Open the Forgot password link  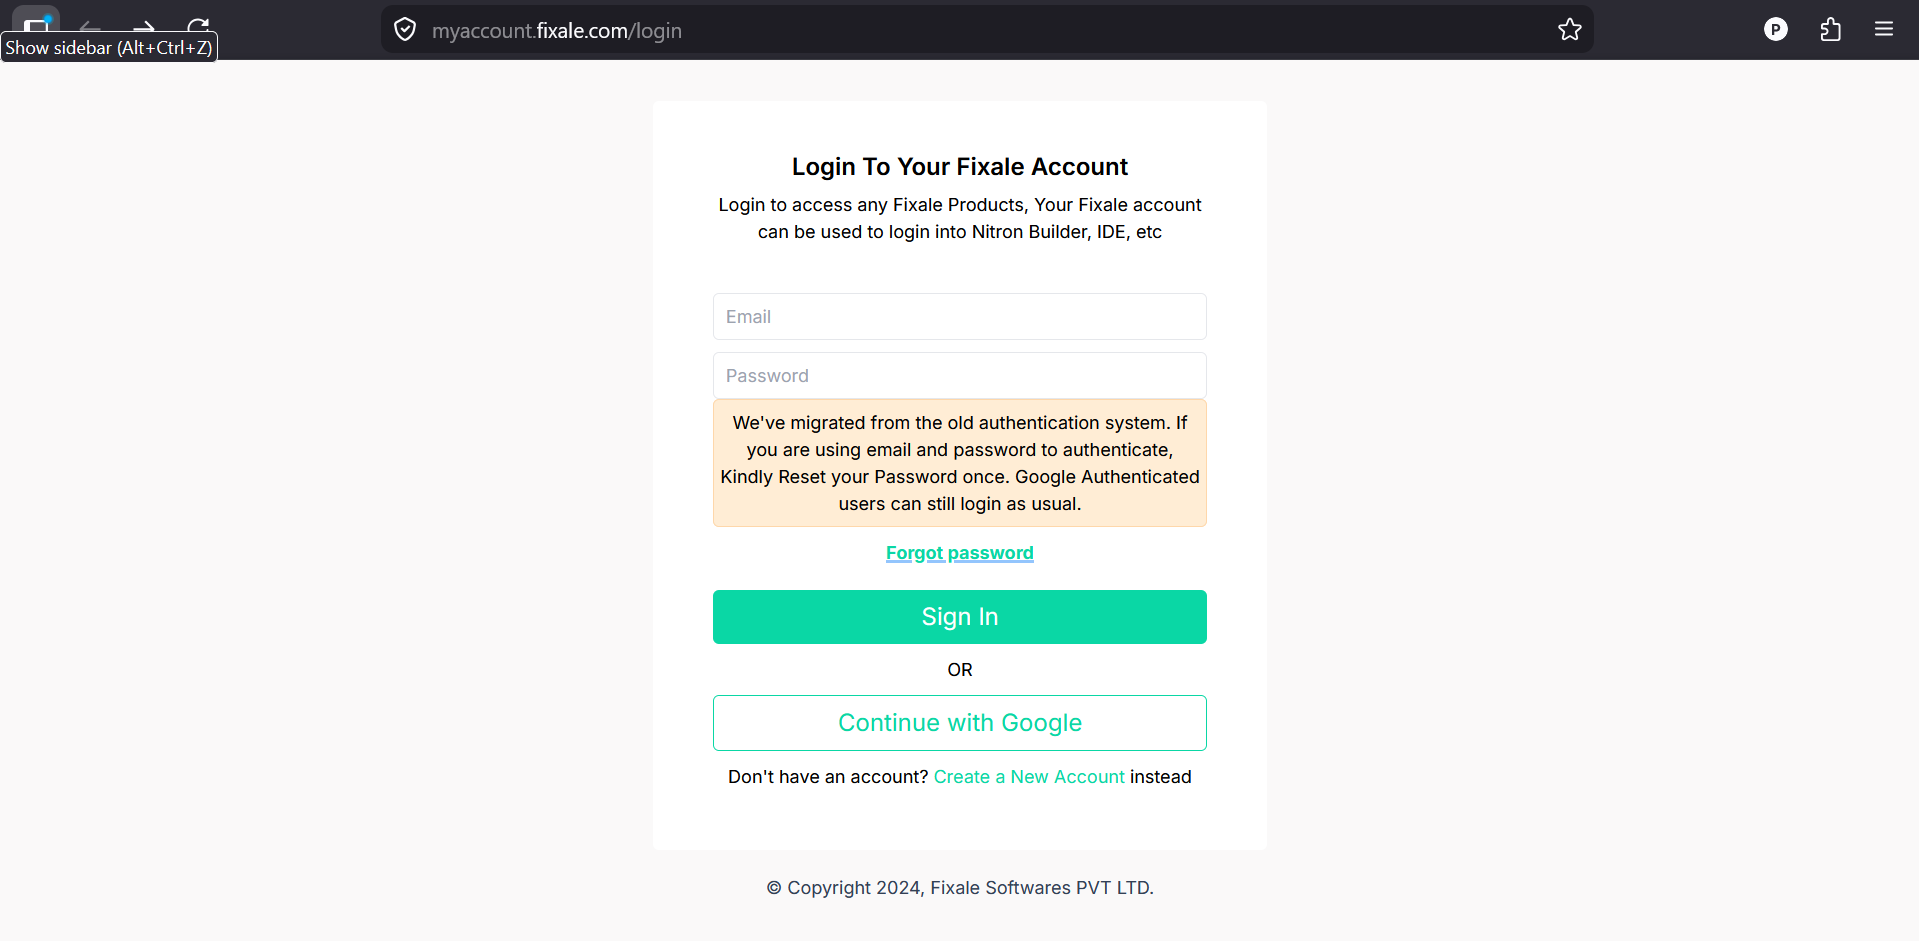pos(960,553)
